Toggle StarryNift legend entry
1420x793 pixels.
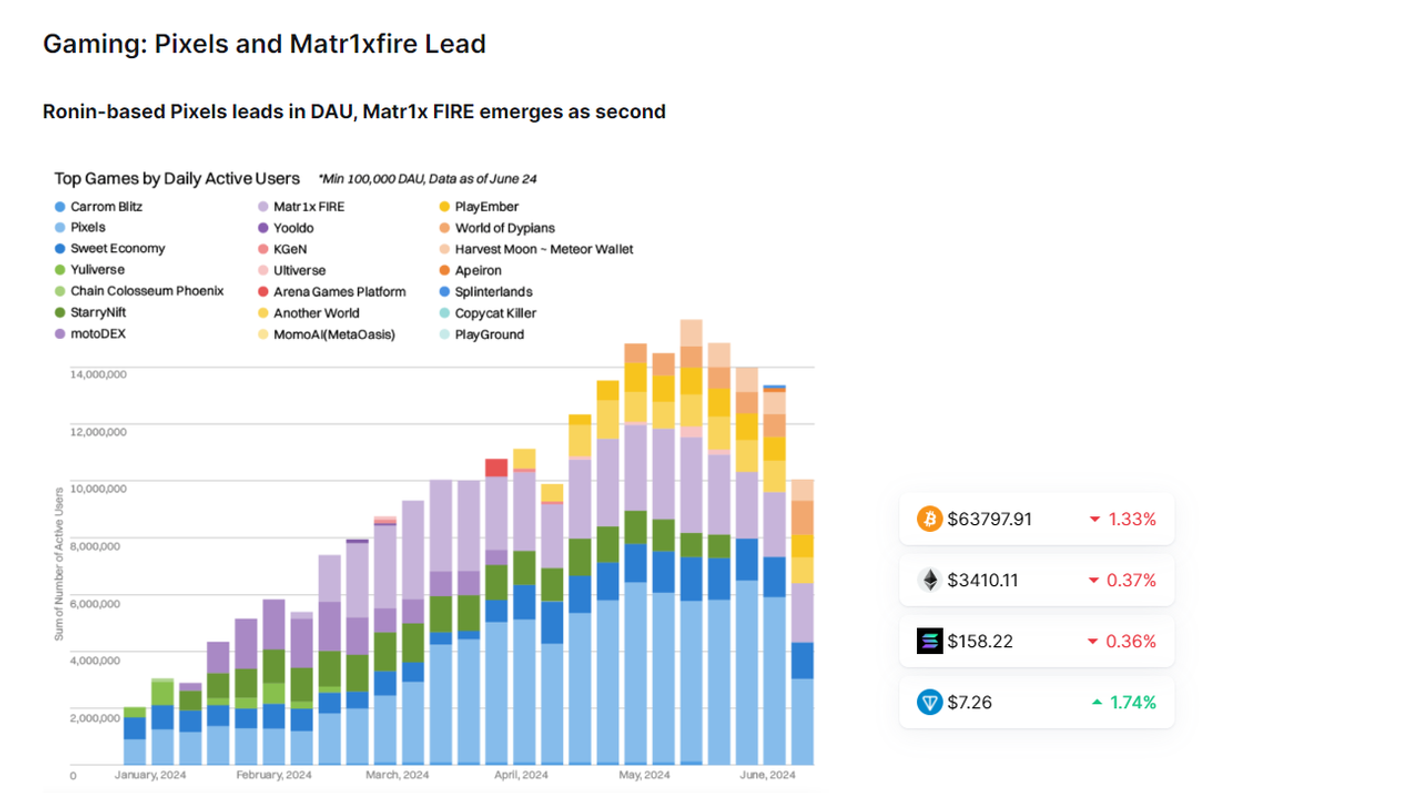[x=104, y=313]
